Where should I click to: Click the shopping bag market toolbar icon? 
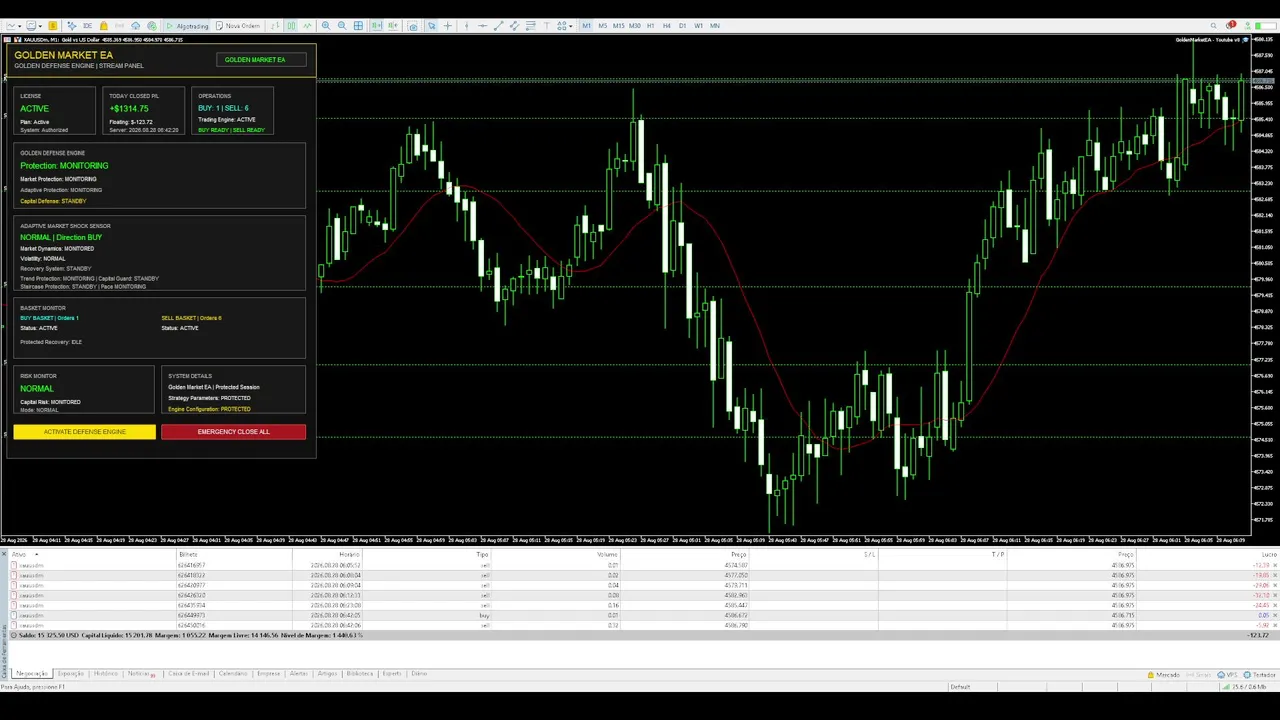click(104, 26)
